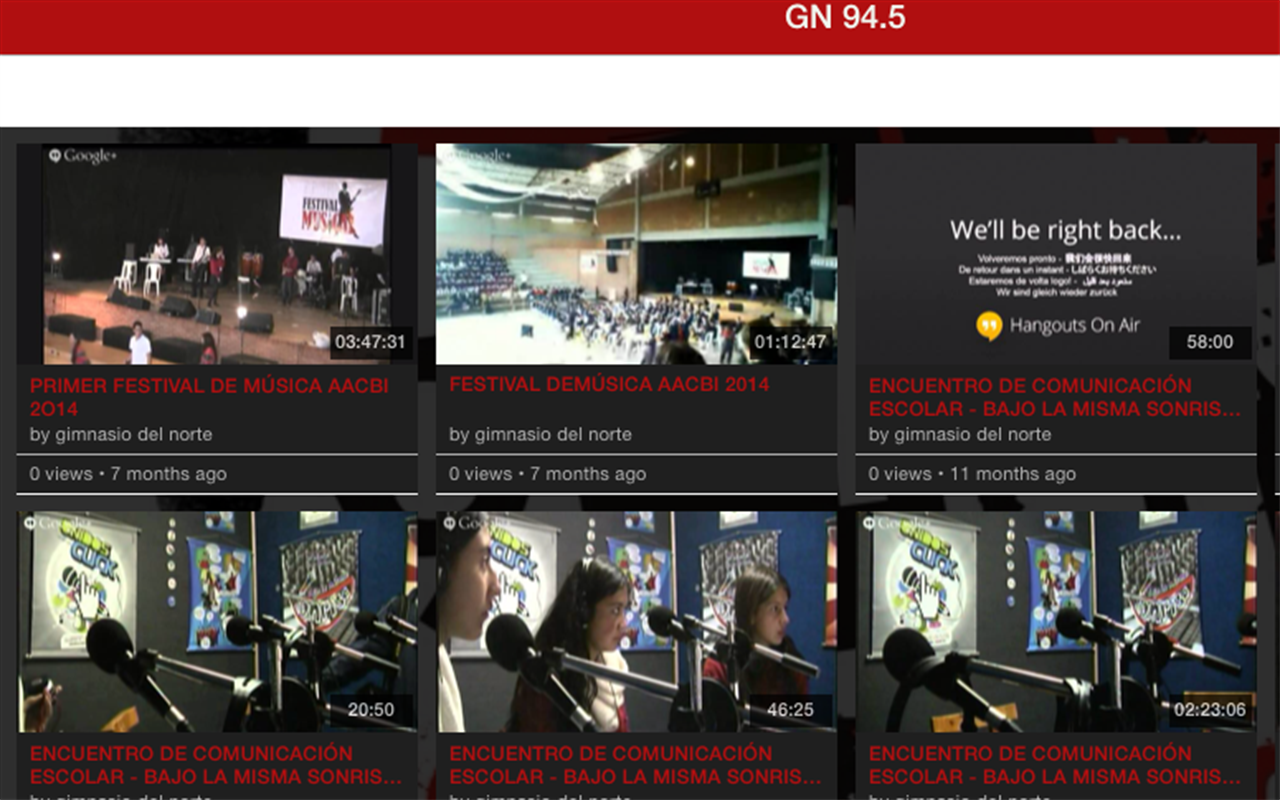This screenshot has width=1280, height=800.
Task: Open the channel name under Festival Demúsica
Action: pos(540,434)
